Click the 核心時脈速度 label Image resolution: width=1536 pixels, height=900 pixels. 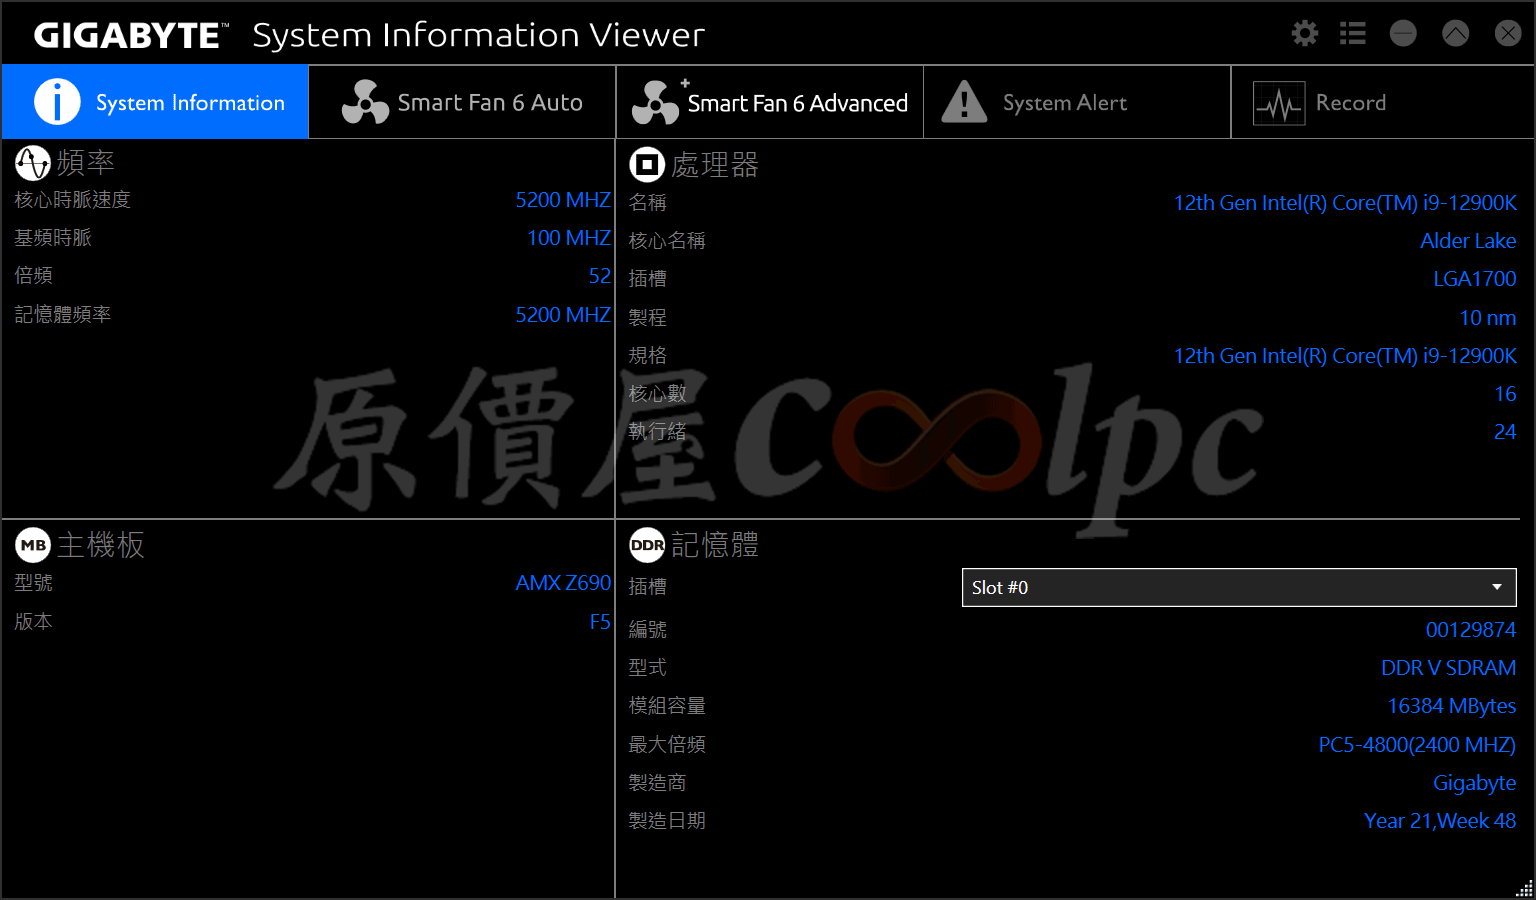pyautogui.click(x=72, y=200)
